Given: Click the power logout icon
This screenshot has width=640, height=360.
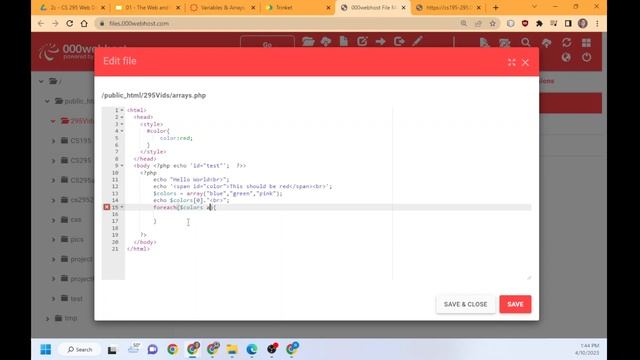Looking at the screenshot, I should [587, 57].
